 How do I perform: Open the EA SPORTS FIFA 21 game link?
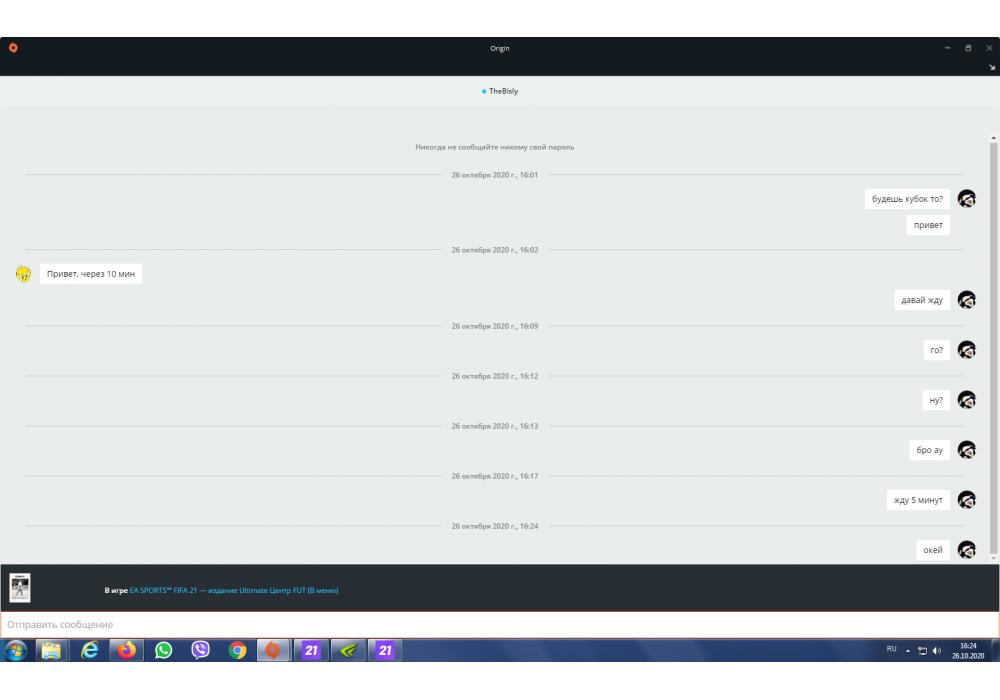point(233,591)
